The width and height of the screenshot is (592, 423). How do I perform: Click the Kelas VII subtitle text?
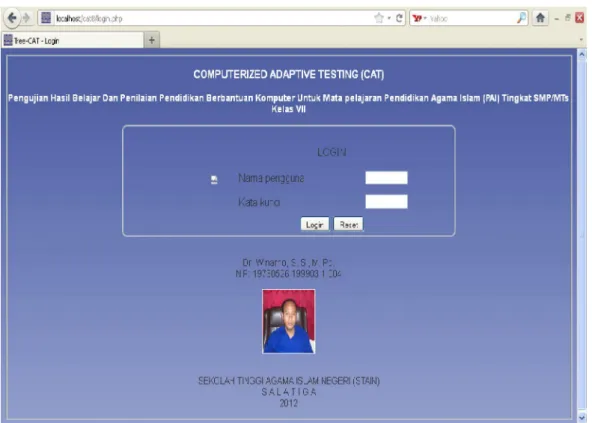(288, 110)
